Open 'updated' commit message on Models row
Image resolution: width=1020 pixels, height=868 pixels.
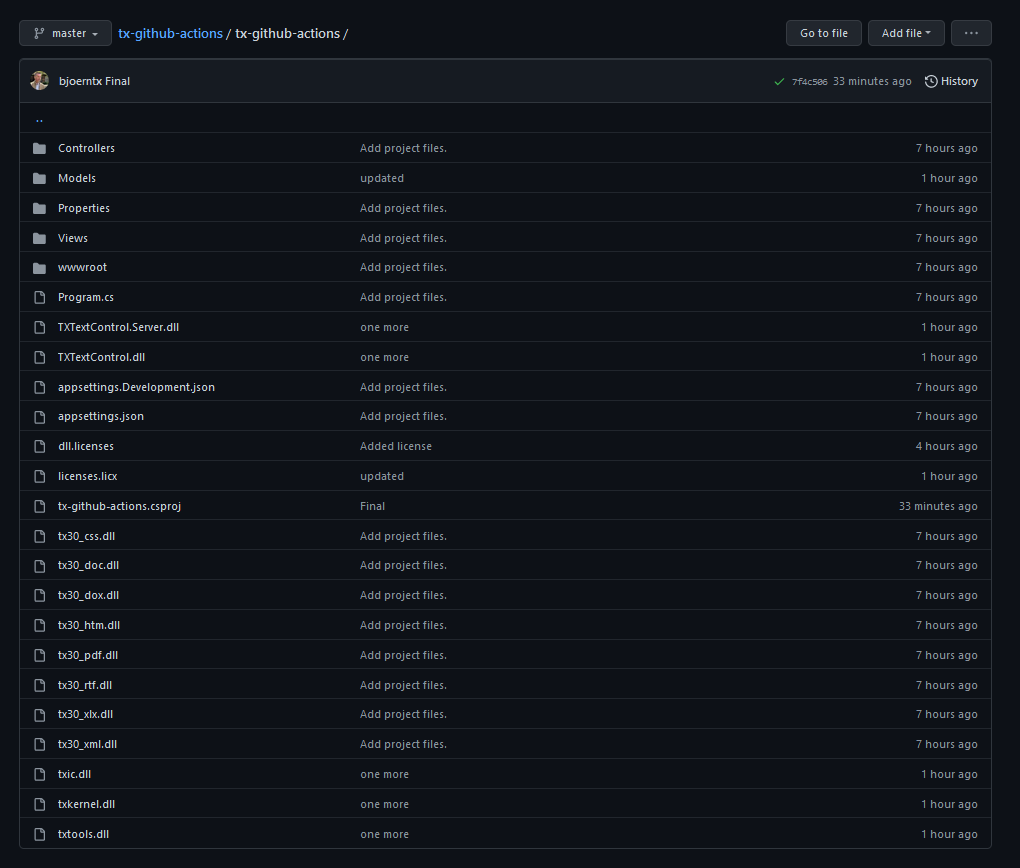tap(382, 178)
